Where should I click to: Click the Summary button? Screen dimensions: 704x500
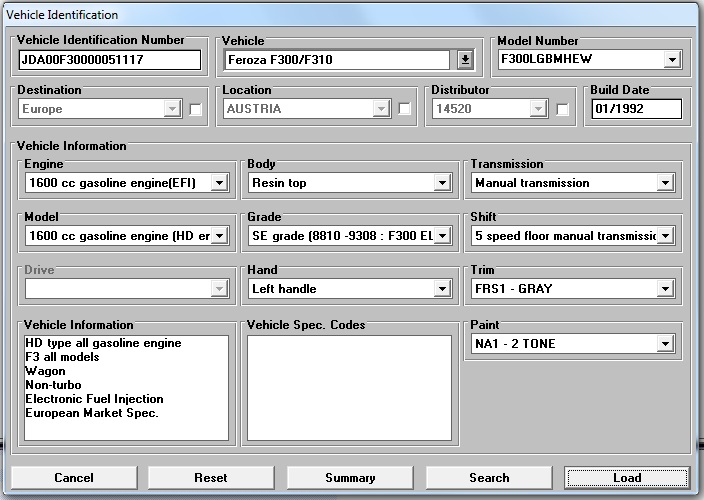point(350,478)
